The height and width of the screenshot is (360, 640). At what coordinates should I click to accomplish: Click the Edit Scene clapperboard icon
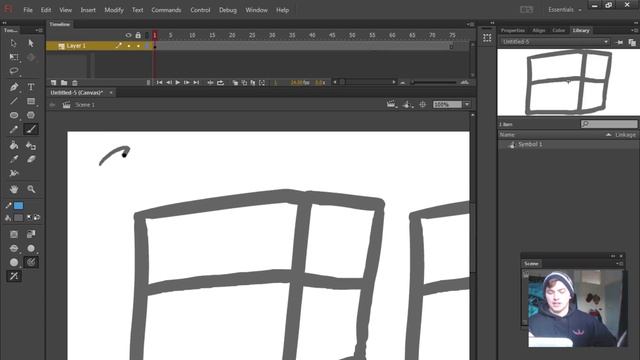pos(391,105)
